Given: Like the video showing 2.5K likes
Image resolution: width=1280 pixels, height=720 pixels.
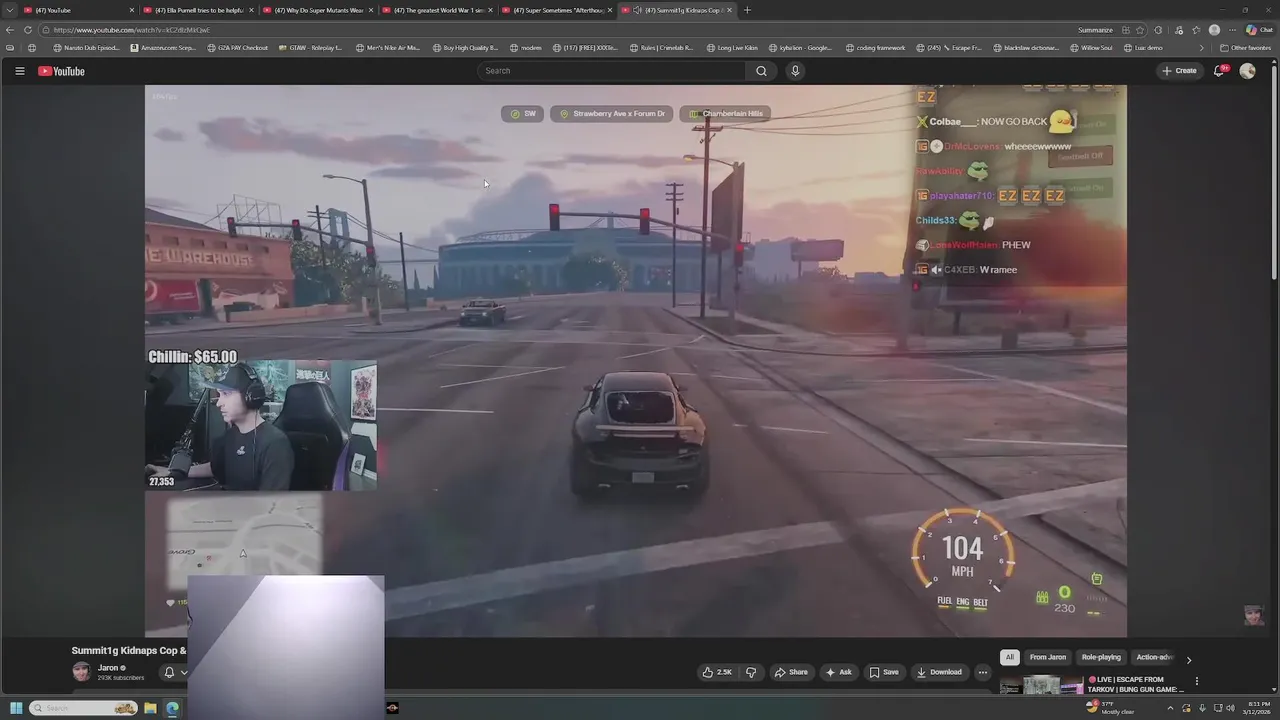Looking at the screenshot, I should click(717, 672).
